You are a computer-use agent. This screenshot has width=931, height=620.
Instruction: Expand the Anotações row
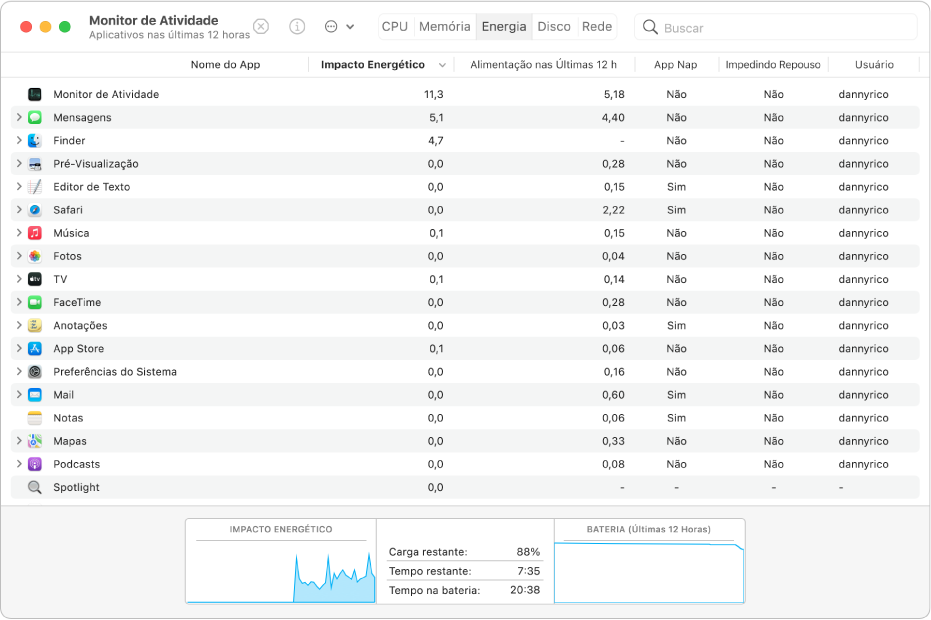[19, 326]
